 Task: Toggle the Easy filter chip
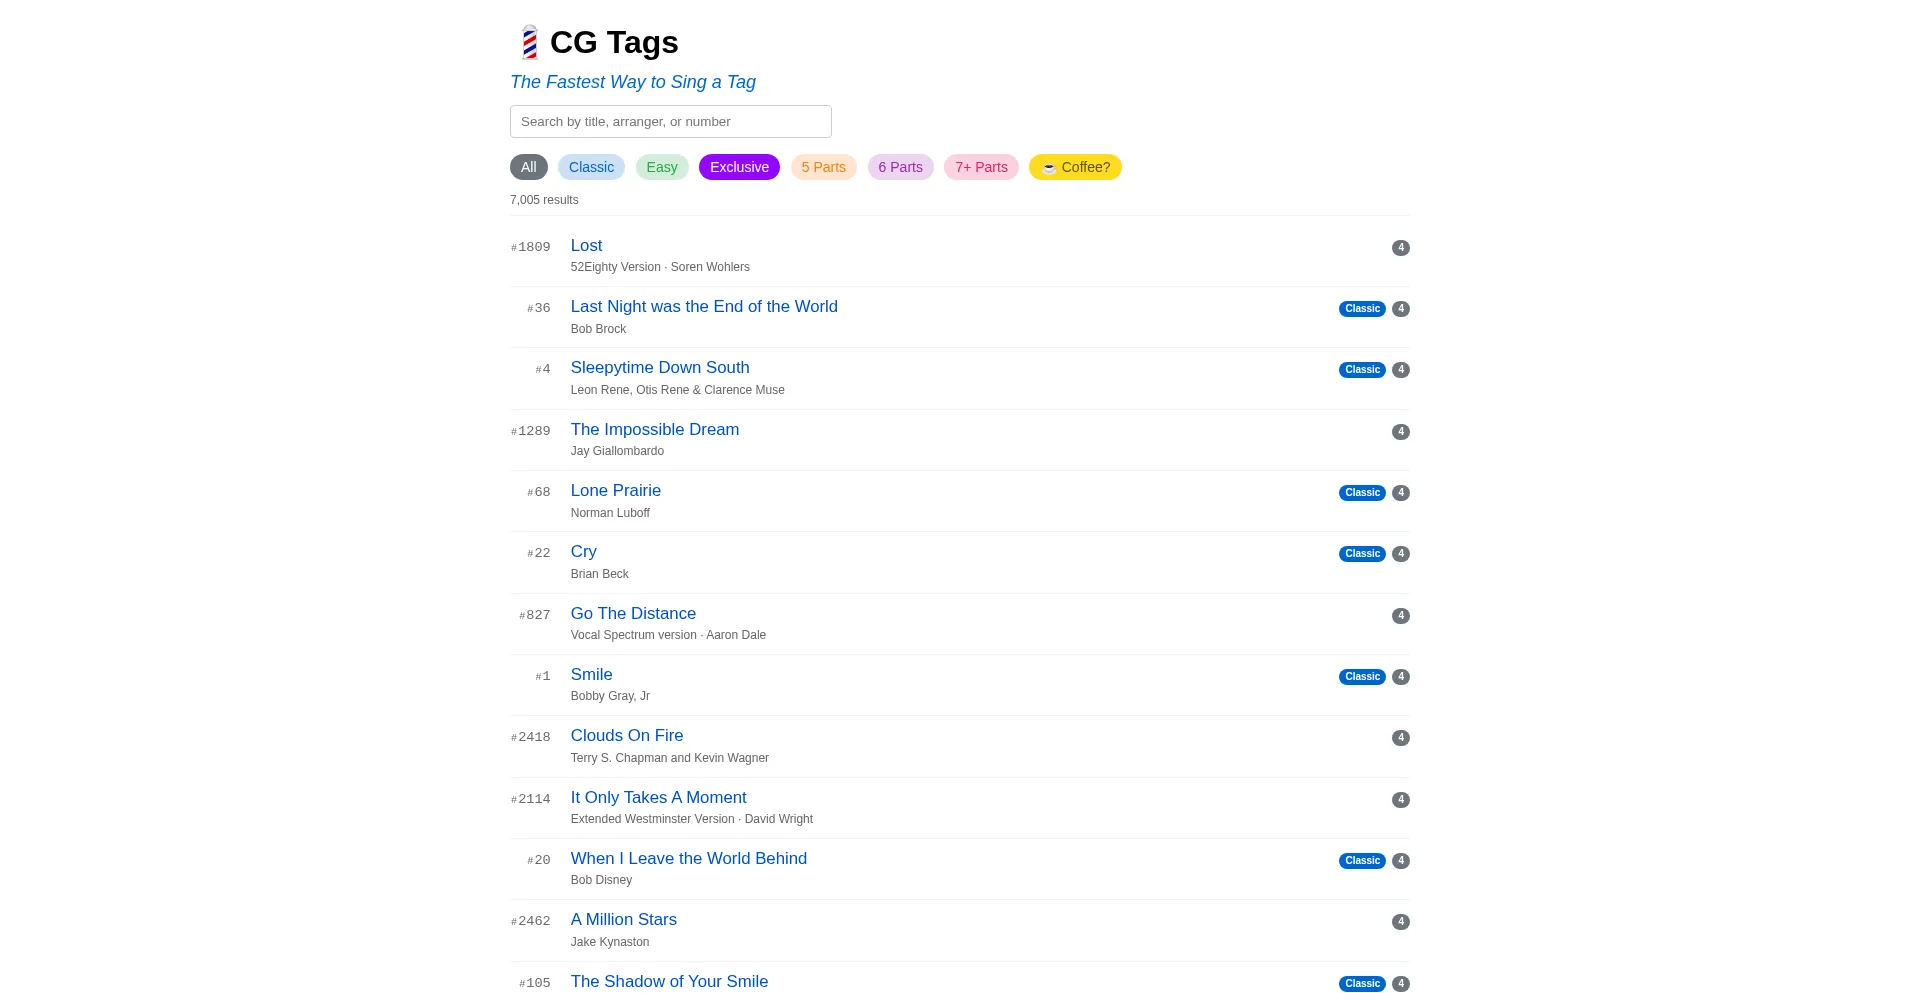[x=662, y=167]
